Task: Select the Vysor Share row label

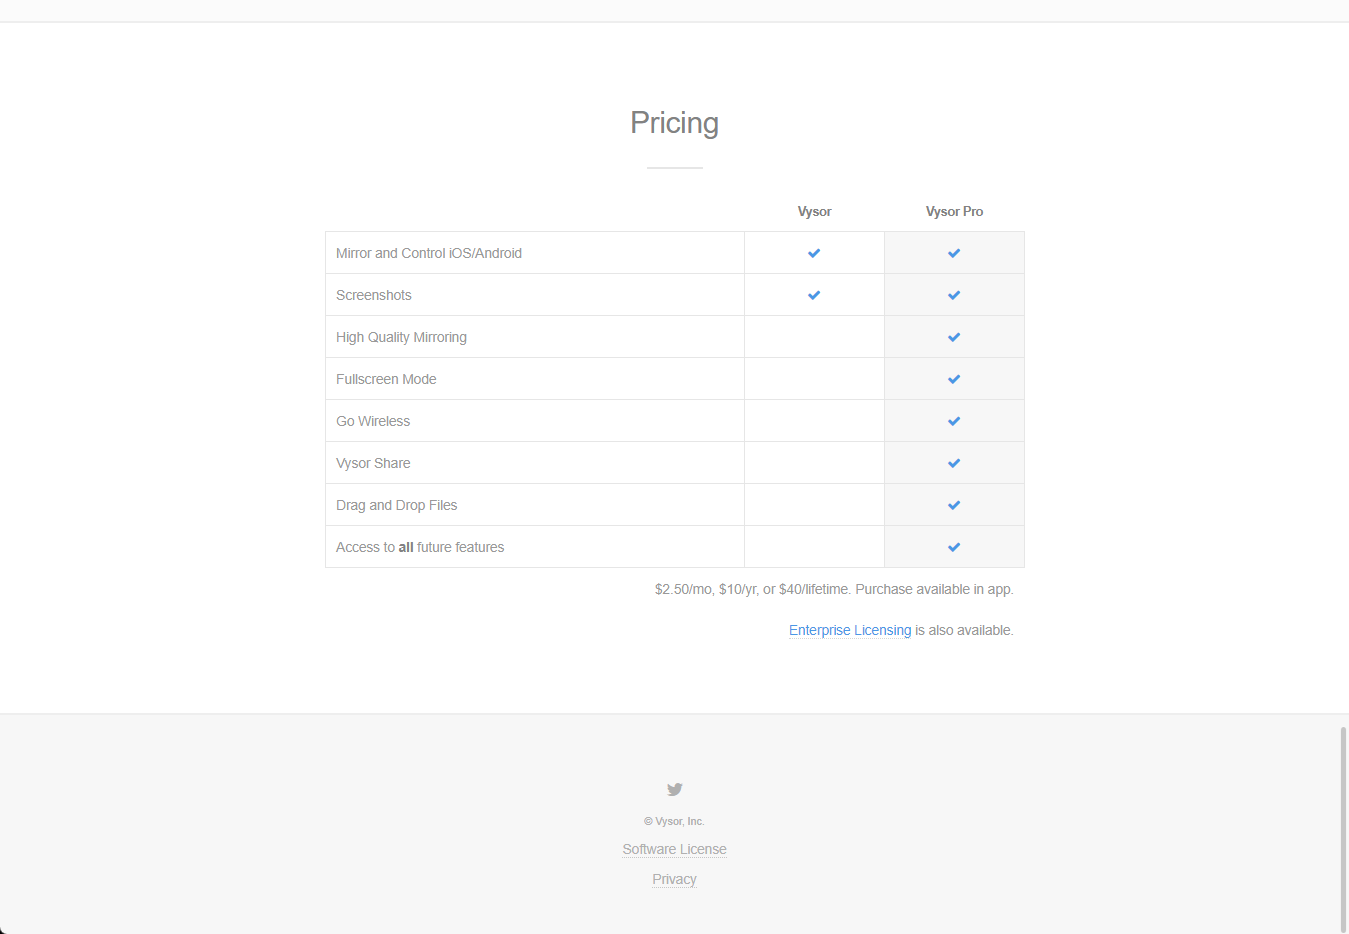Action: click(x=373, y=463)
